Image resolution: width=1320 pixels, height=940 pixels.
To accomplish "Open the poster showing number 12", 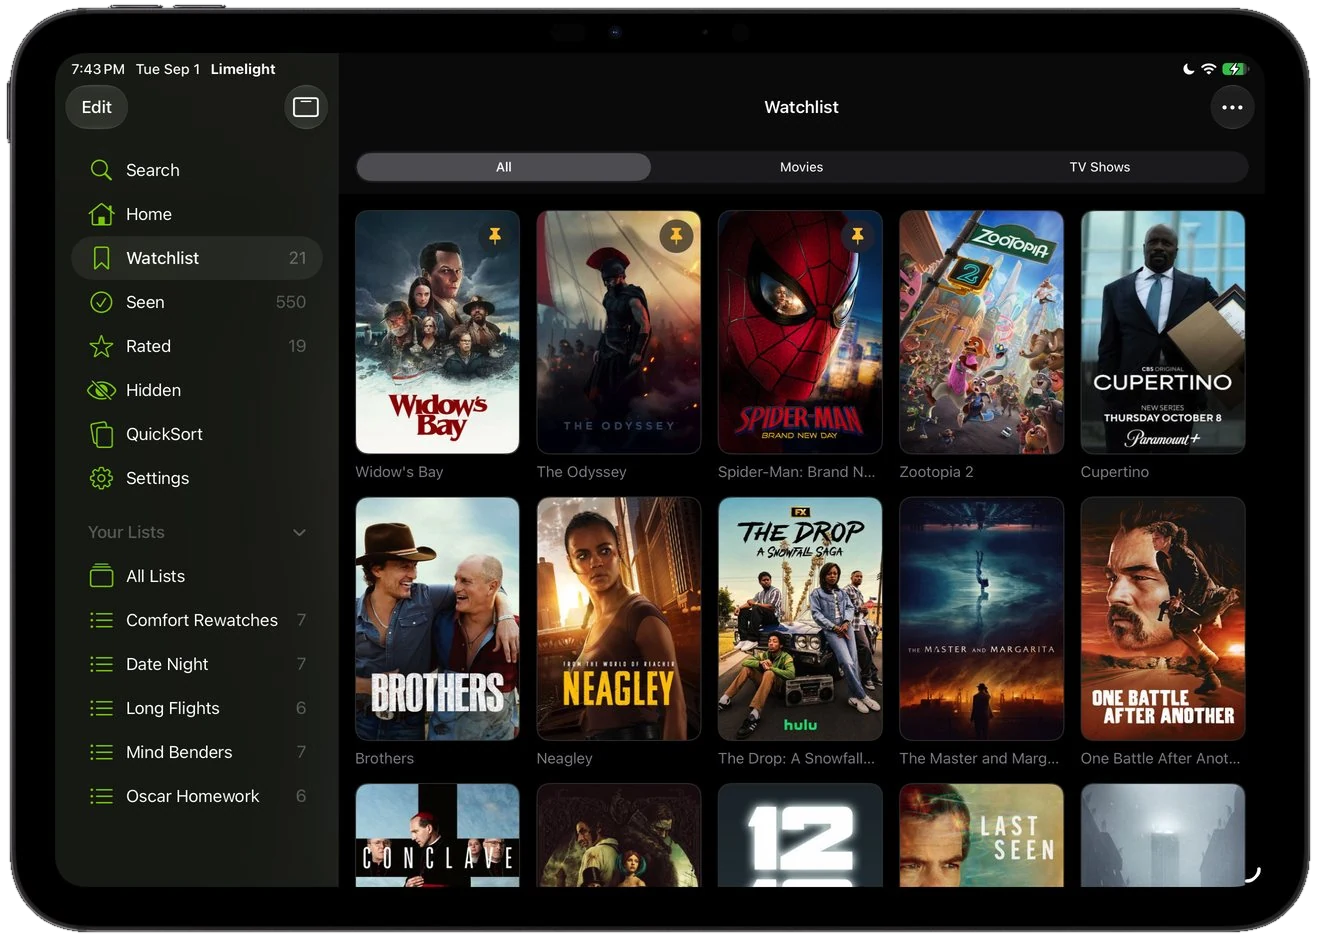I will pyautogui.click(x=800, y=836).
